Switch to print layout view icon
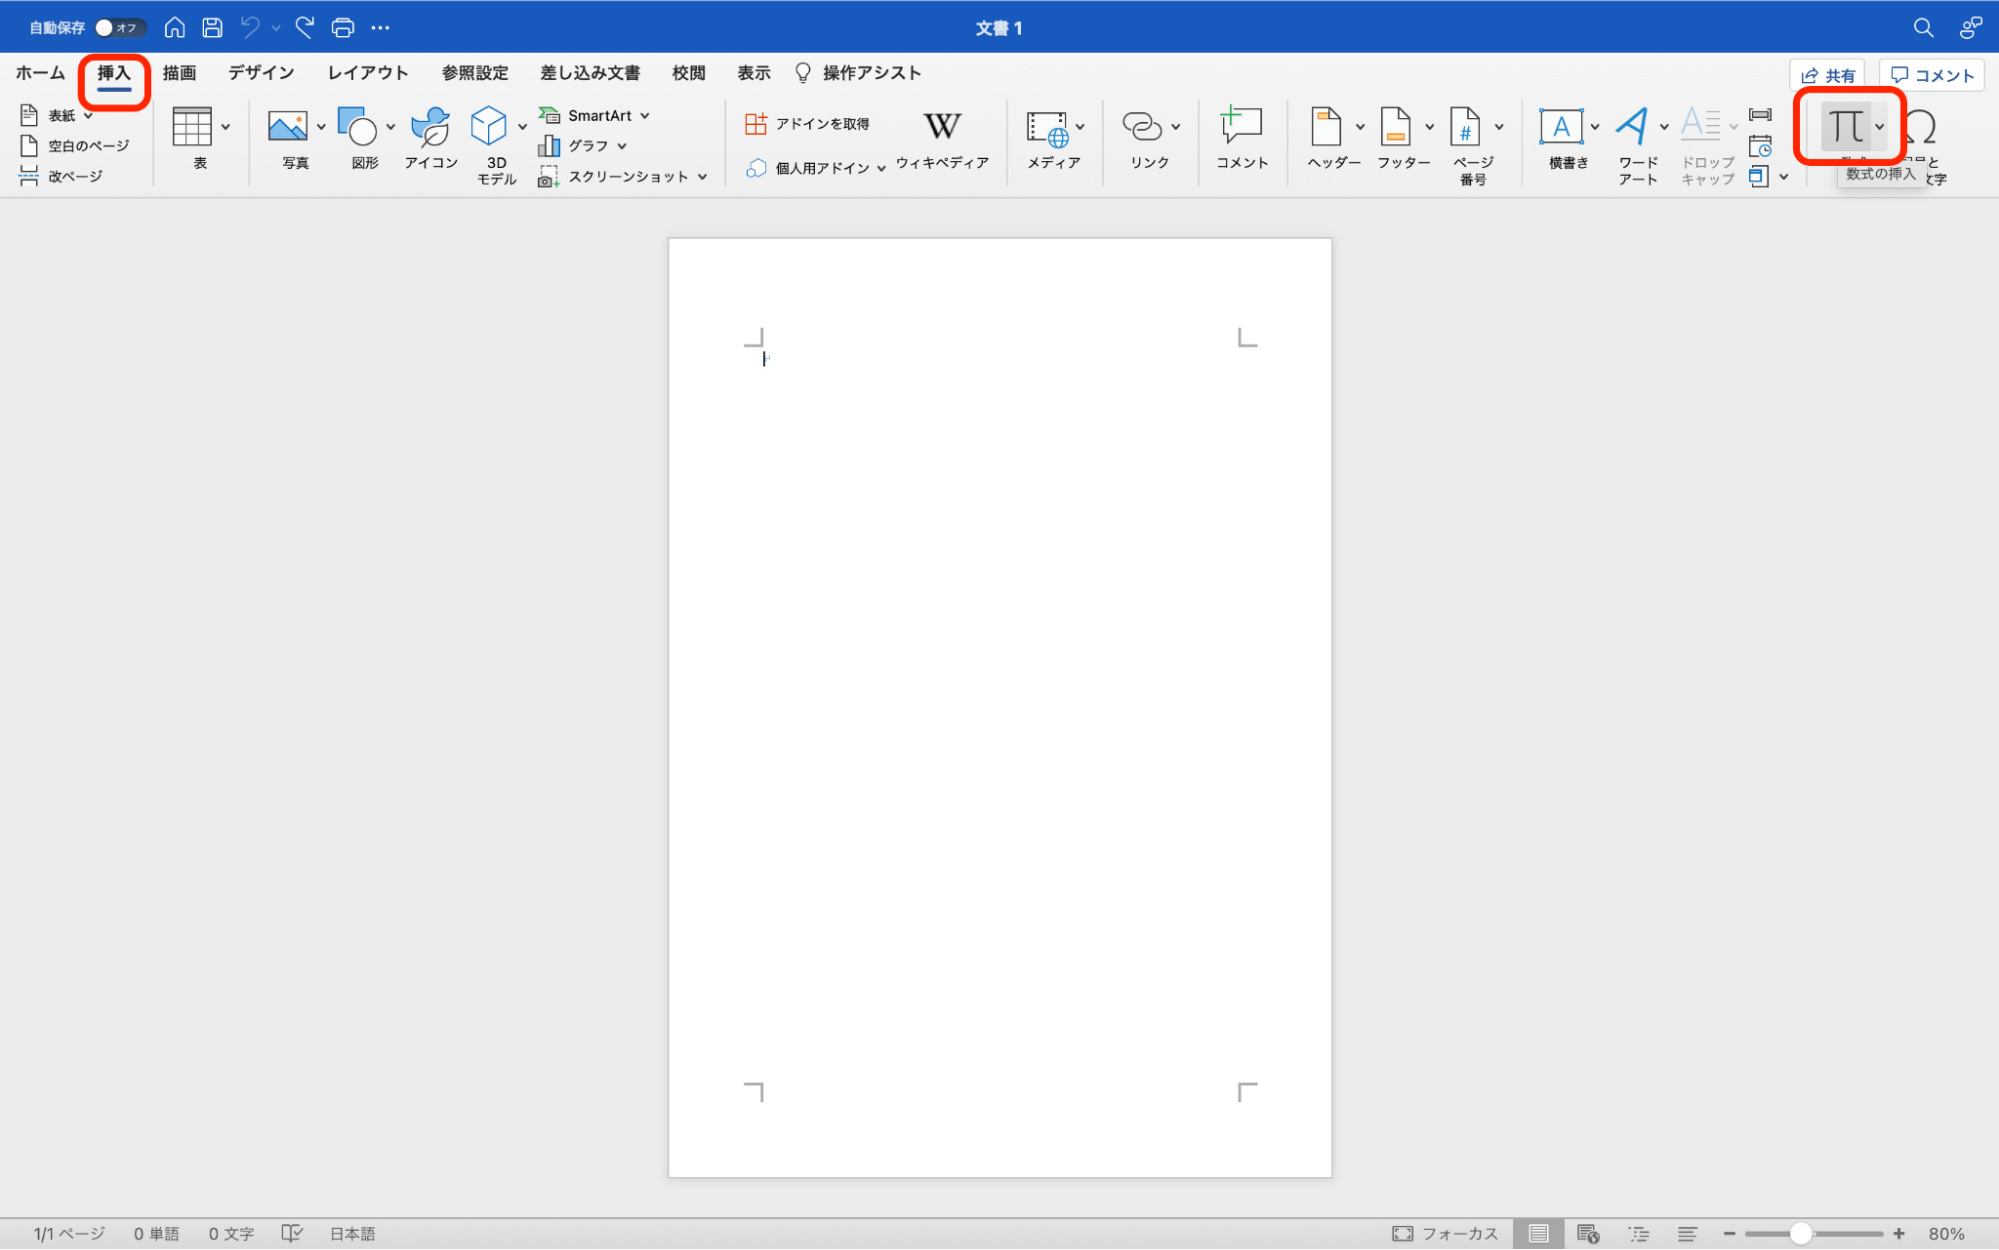 point(1538,1234)
